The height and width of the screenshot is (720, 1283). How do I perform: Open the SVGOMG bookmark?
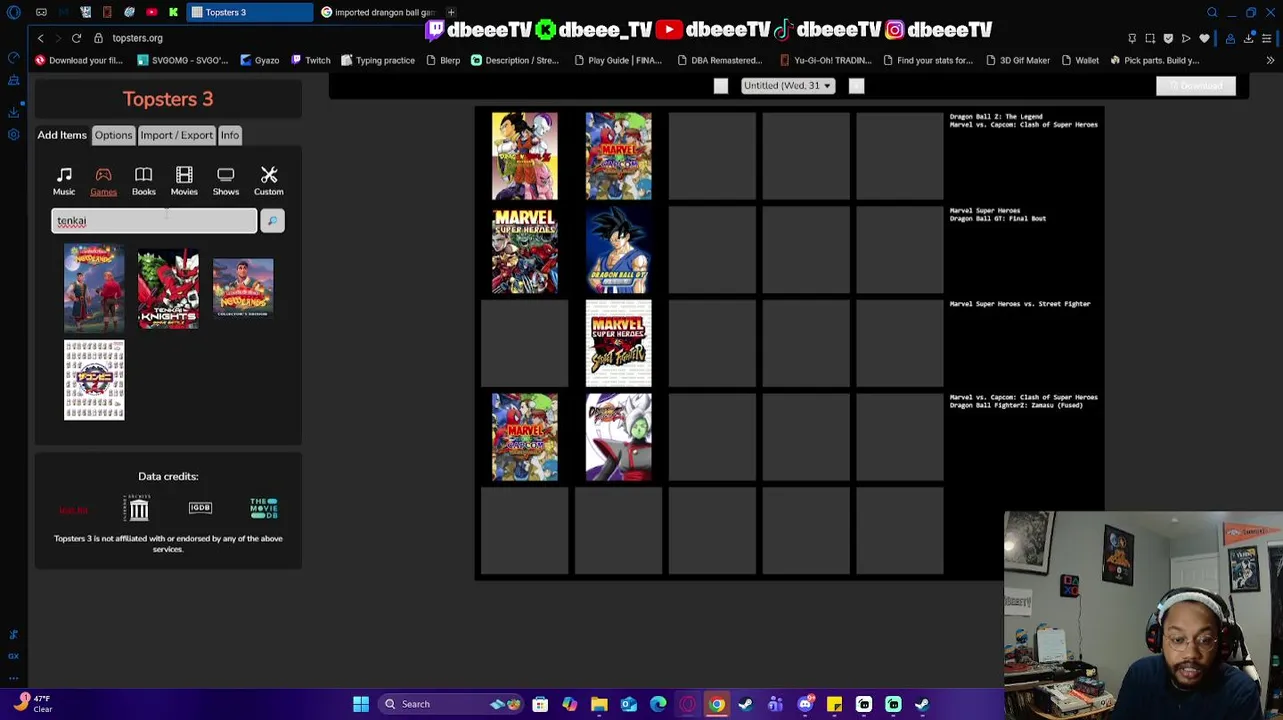pyautogui.click(x=182, y=60)
